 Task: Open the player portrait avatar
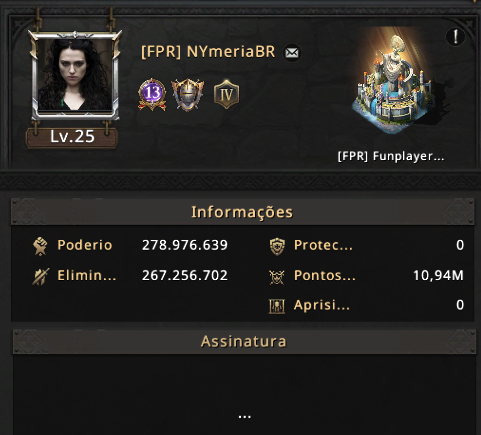[x=75, y=75]
